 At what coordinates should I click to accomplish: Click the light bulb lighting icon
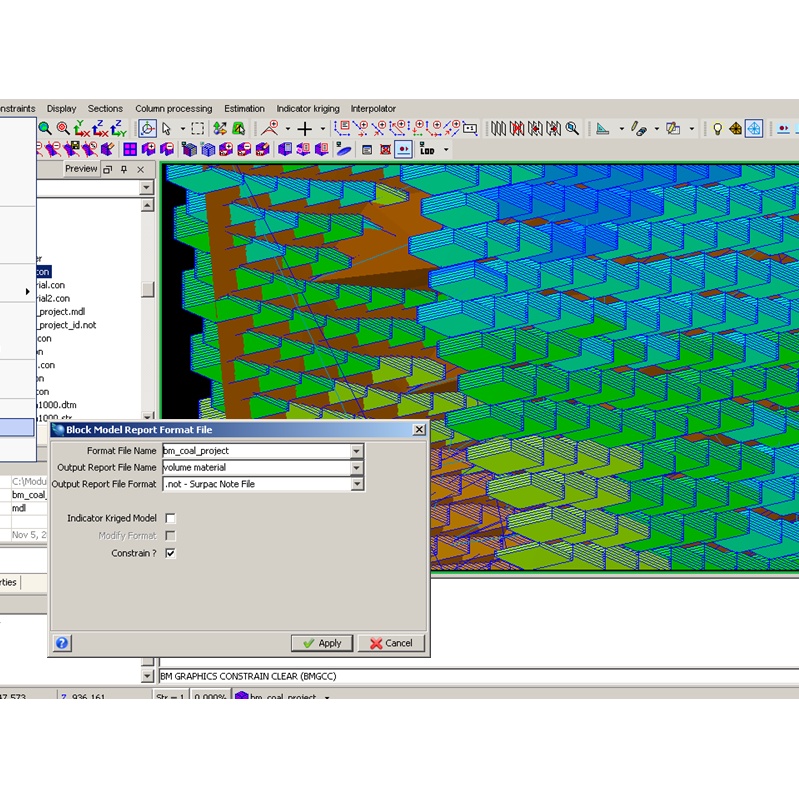point(717,129)
